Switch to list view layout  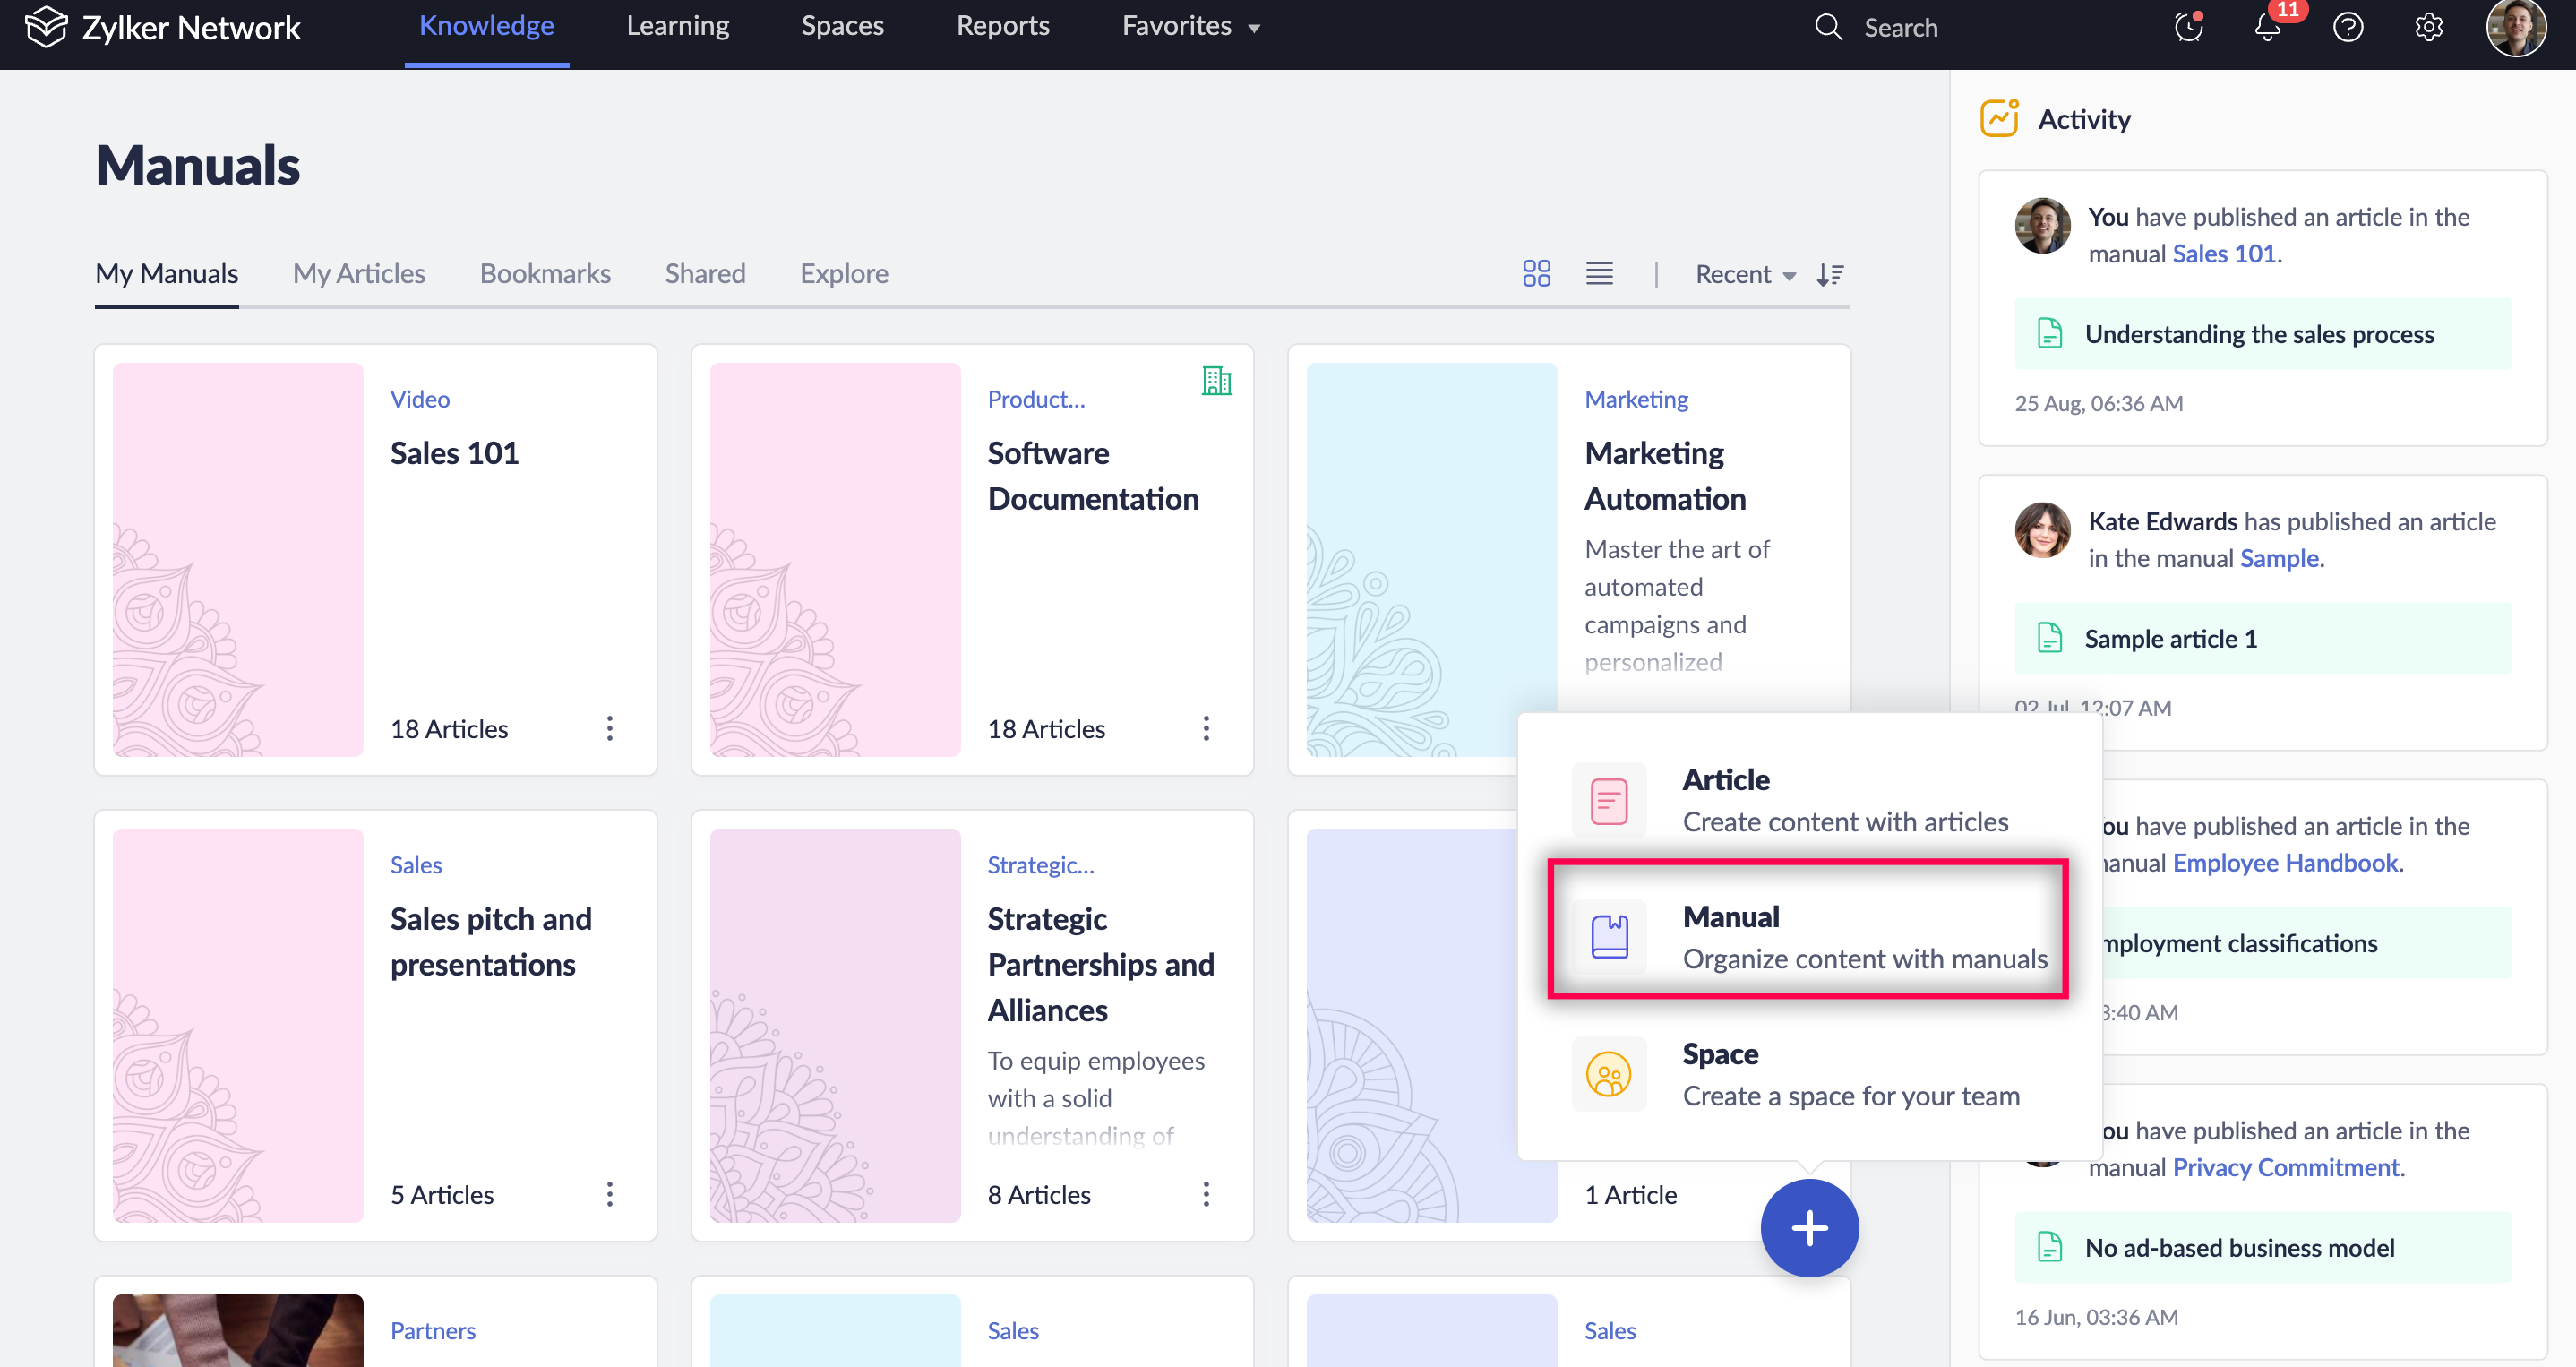(x=1599, y=273)
